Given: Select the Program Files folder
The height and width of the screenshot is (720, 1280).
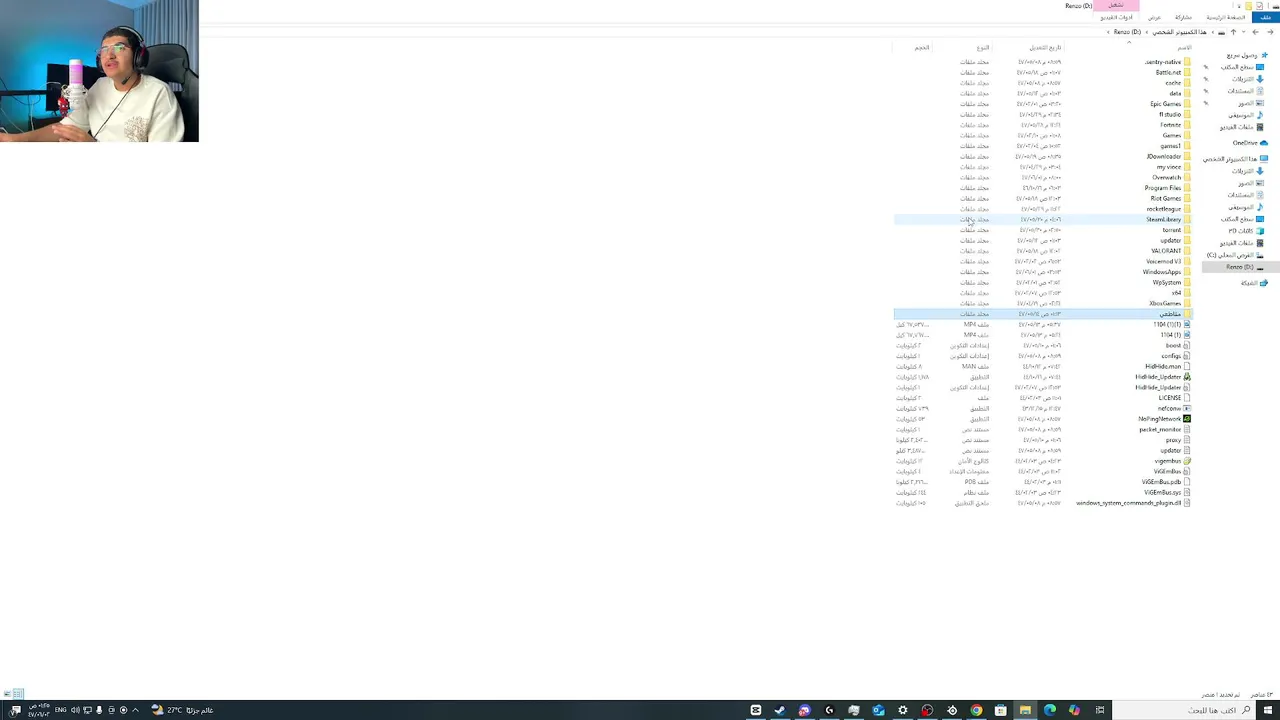Looking at the screenshot, I should pyautogui.click(x=1163, y=188).
